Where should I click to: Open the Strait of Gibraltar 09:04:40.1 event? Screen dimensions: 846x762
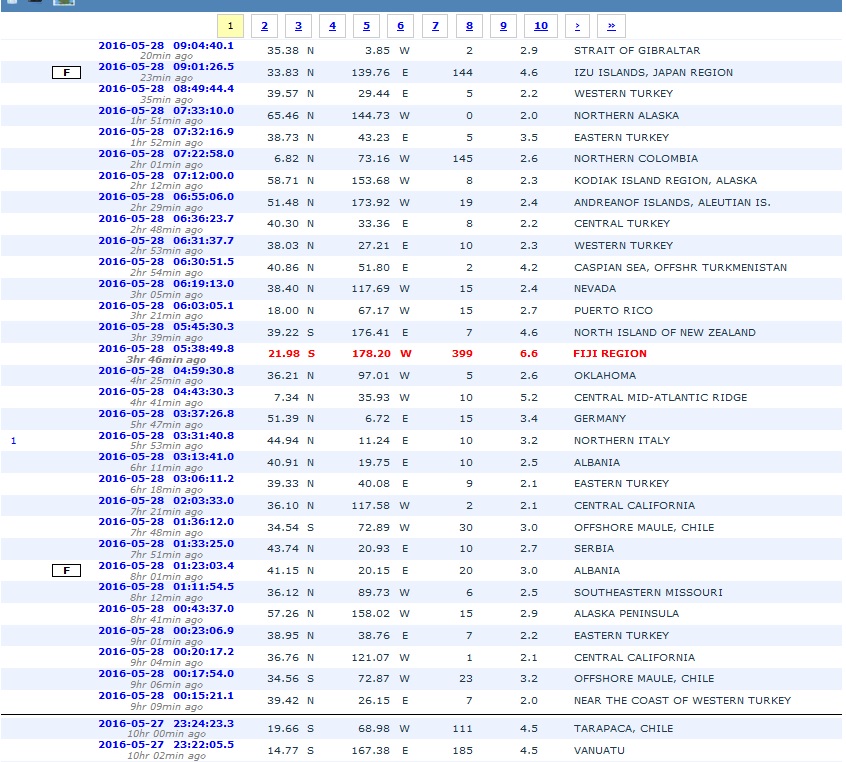tap(166, 45)
